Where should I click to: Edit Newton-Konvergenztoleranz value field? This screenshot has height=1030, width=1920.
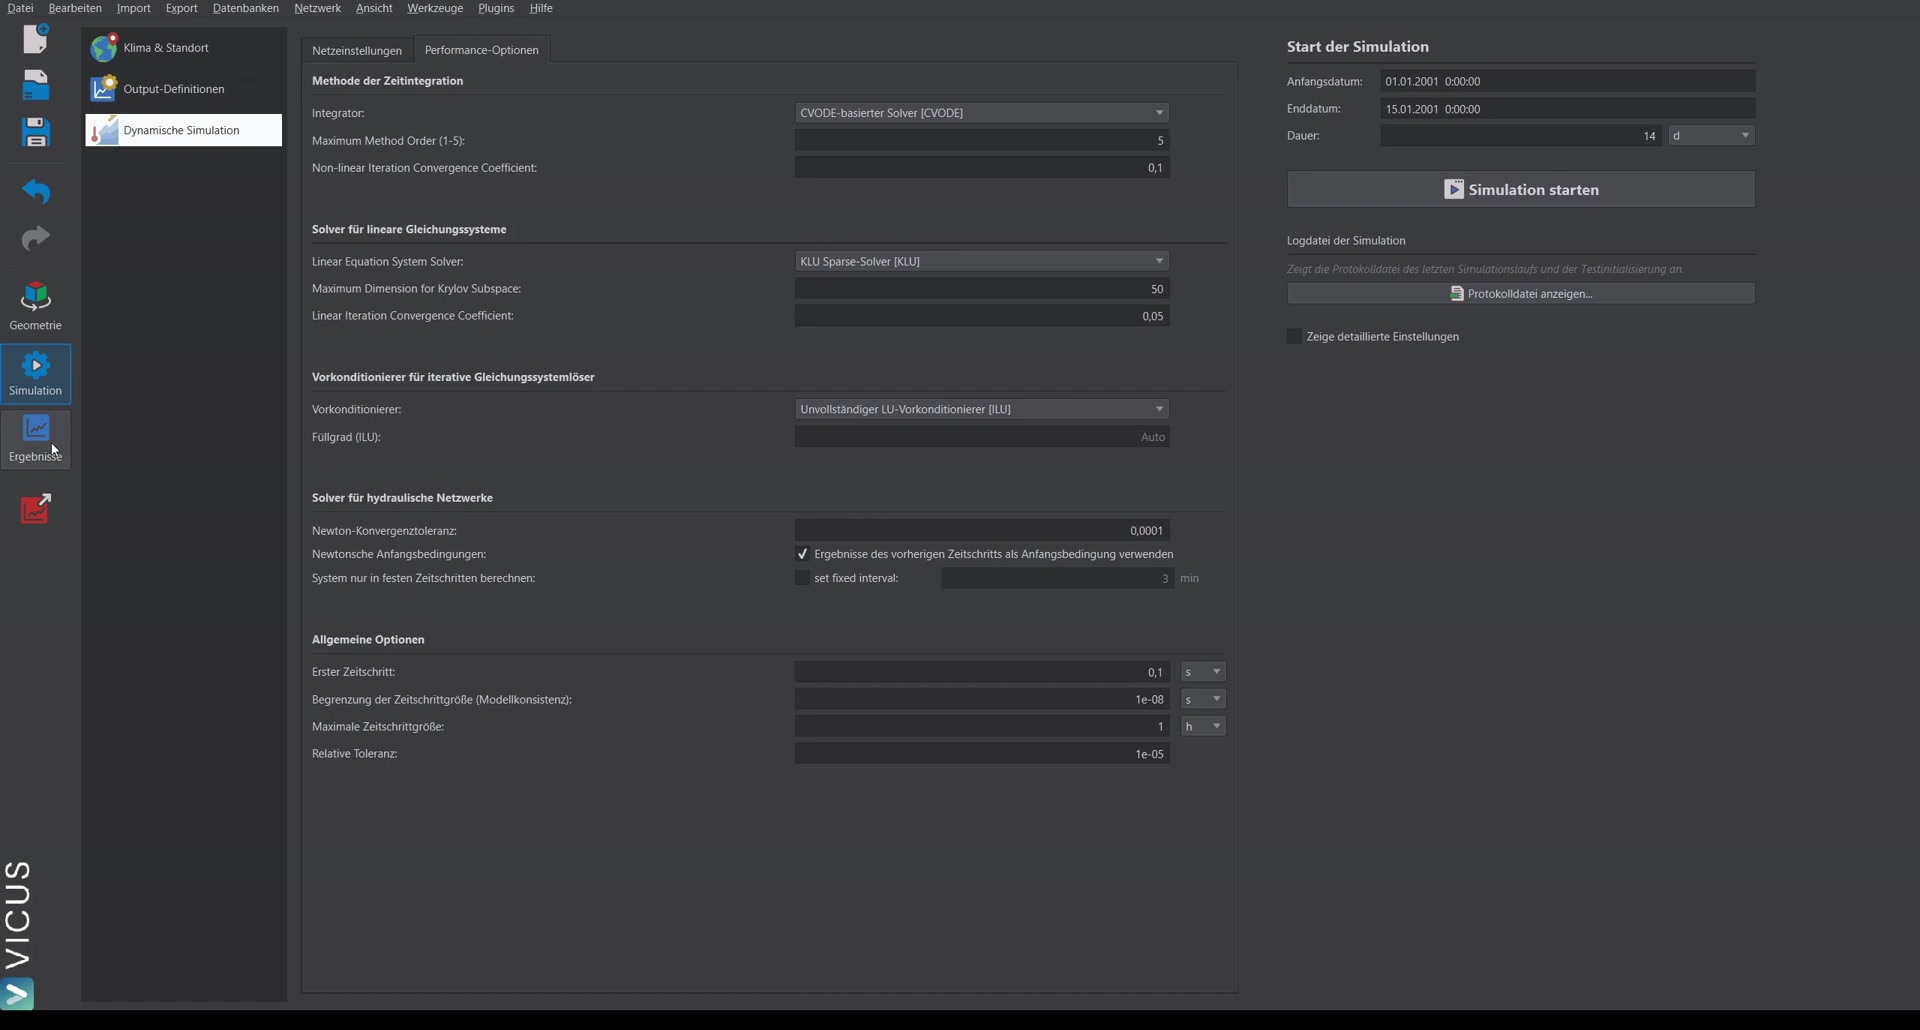tap(982, 530)
